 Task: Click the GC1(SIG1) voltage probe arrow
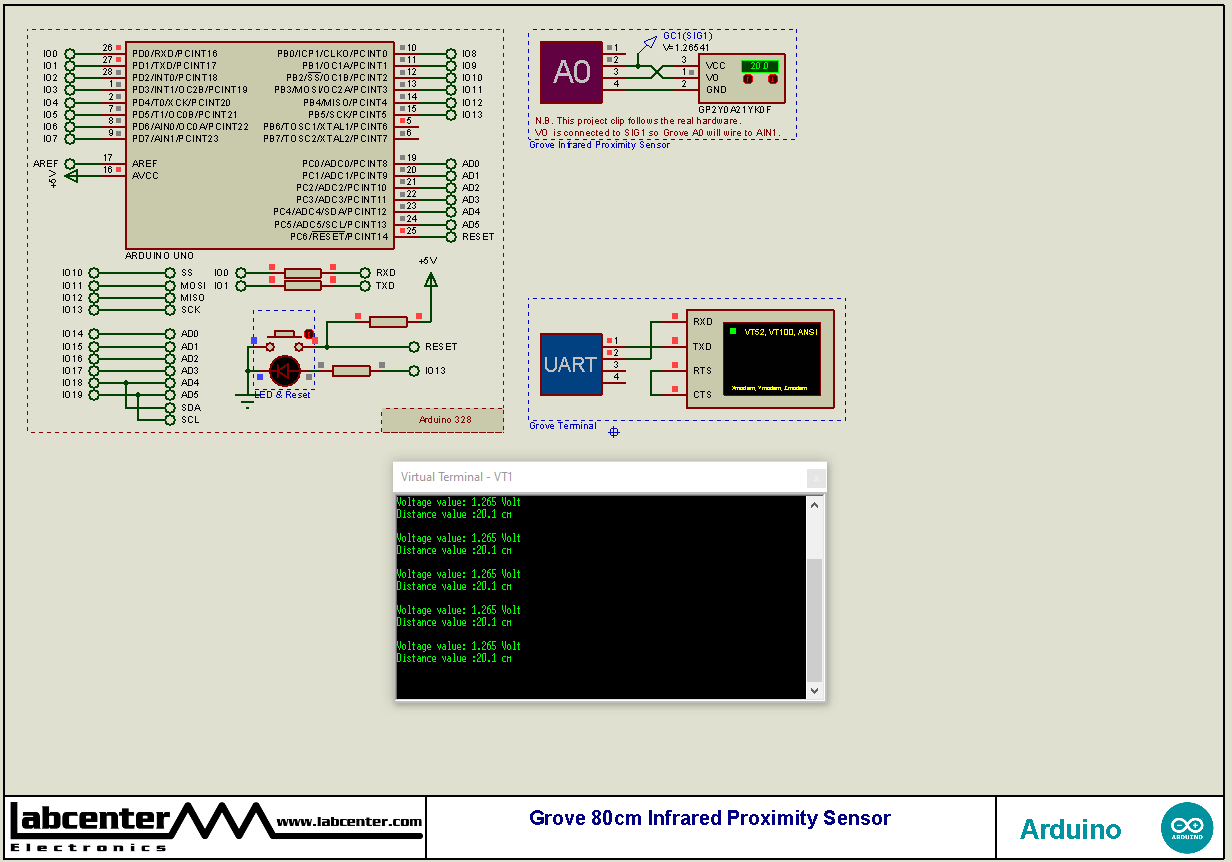point(650,44)
